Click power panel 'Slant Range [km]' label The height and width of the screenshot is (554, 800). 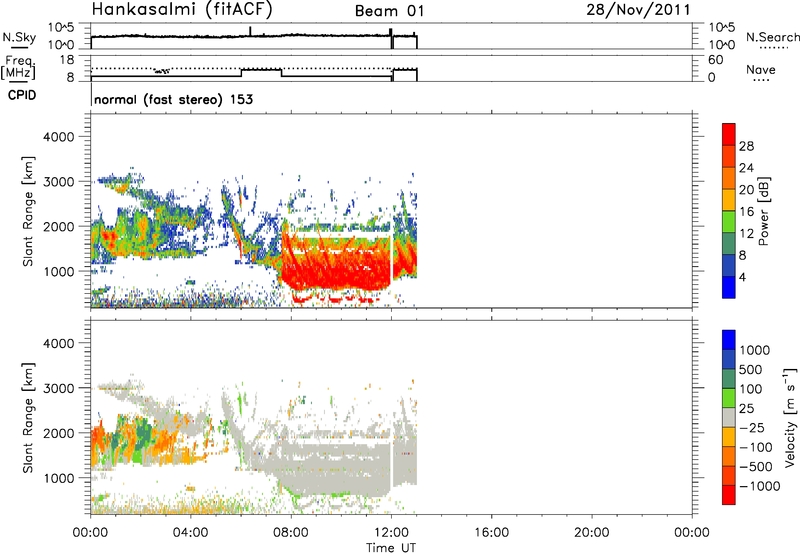click(28, 211)
